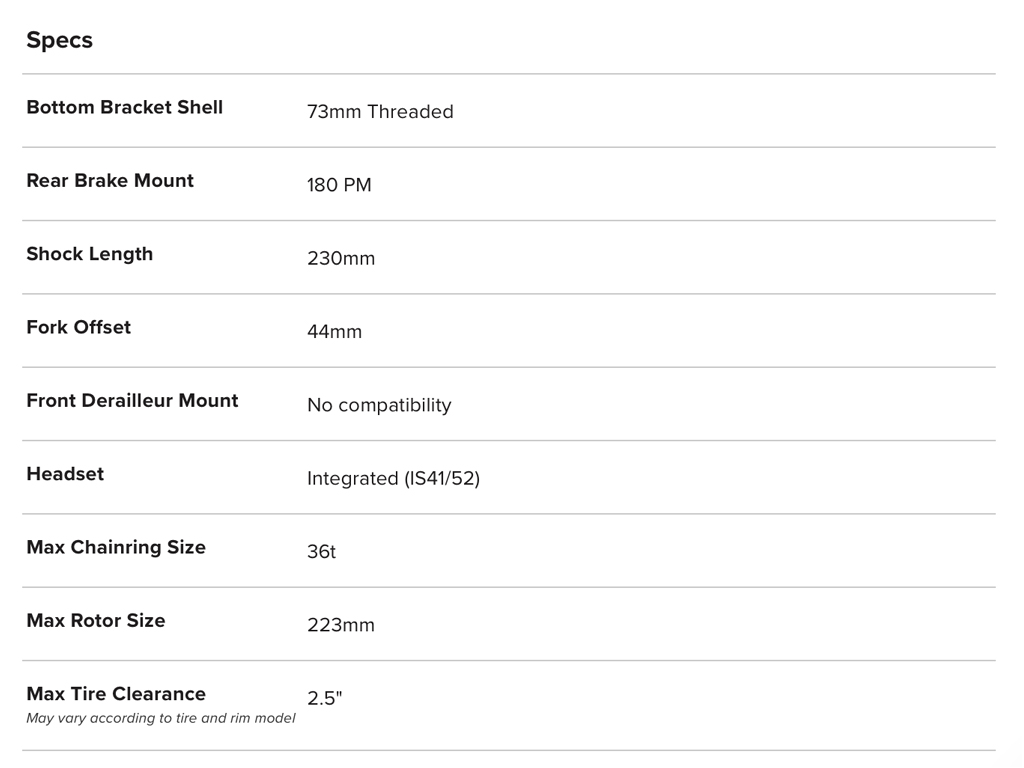Select the 2.5" tire clearance value
The width and height of the screenshot is (1024, 768).
[x=324, y=698]
